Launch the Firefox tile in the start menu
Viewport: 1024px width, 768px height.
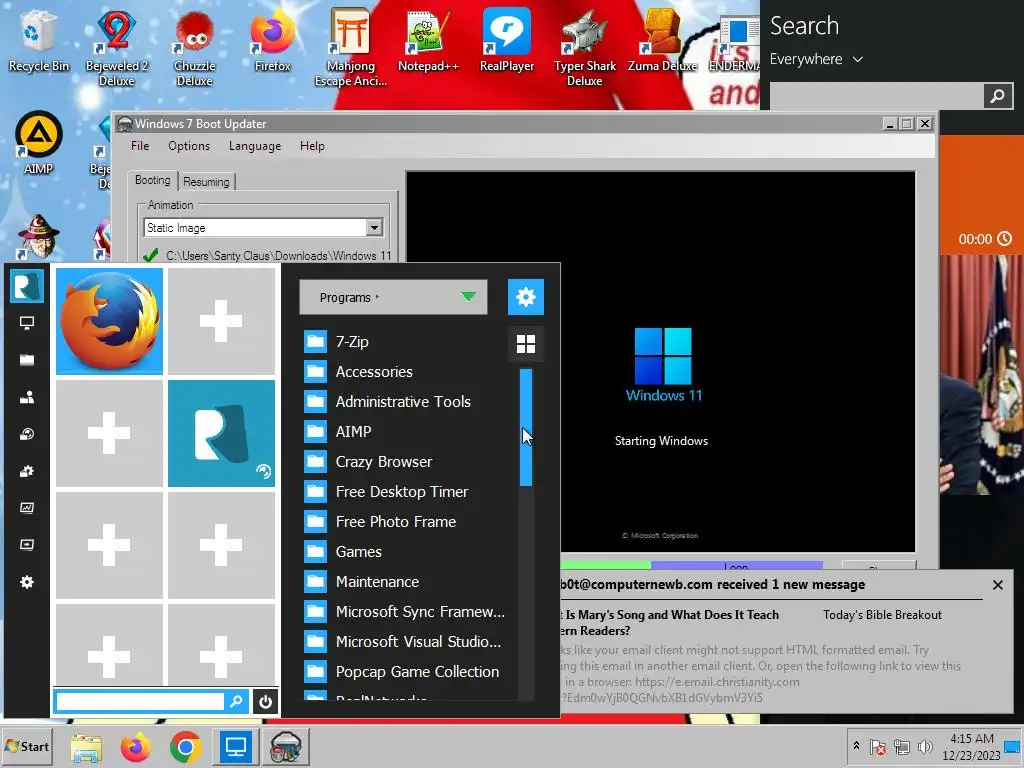click(x=109, y=321)
